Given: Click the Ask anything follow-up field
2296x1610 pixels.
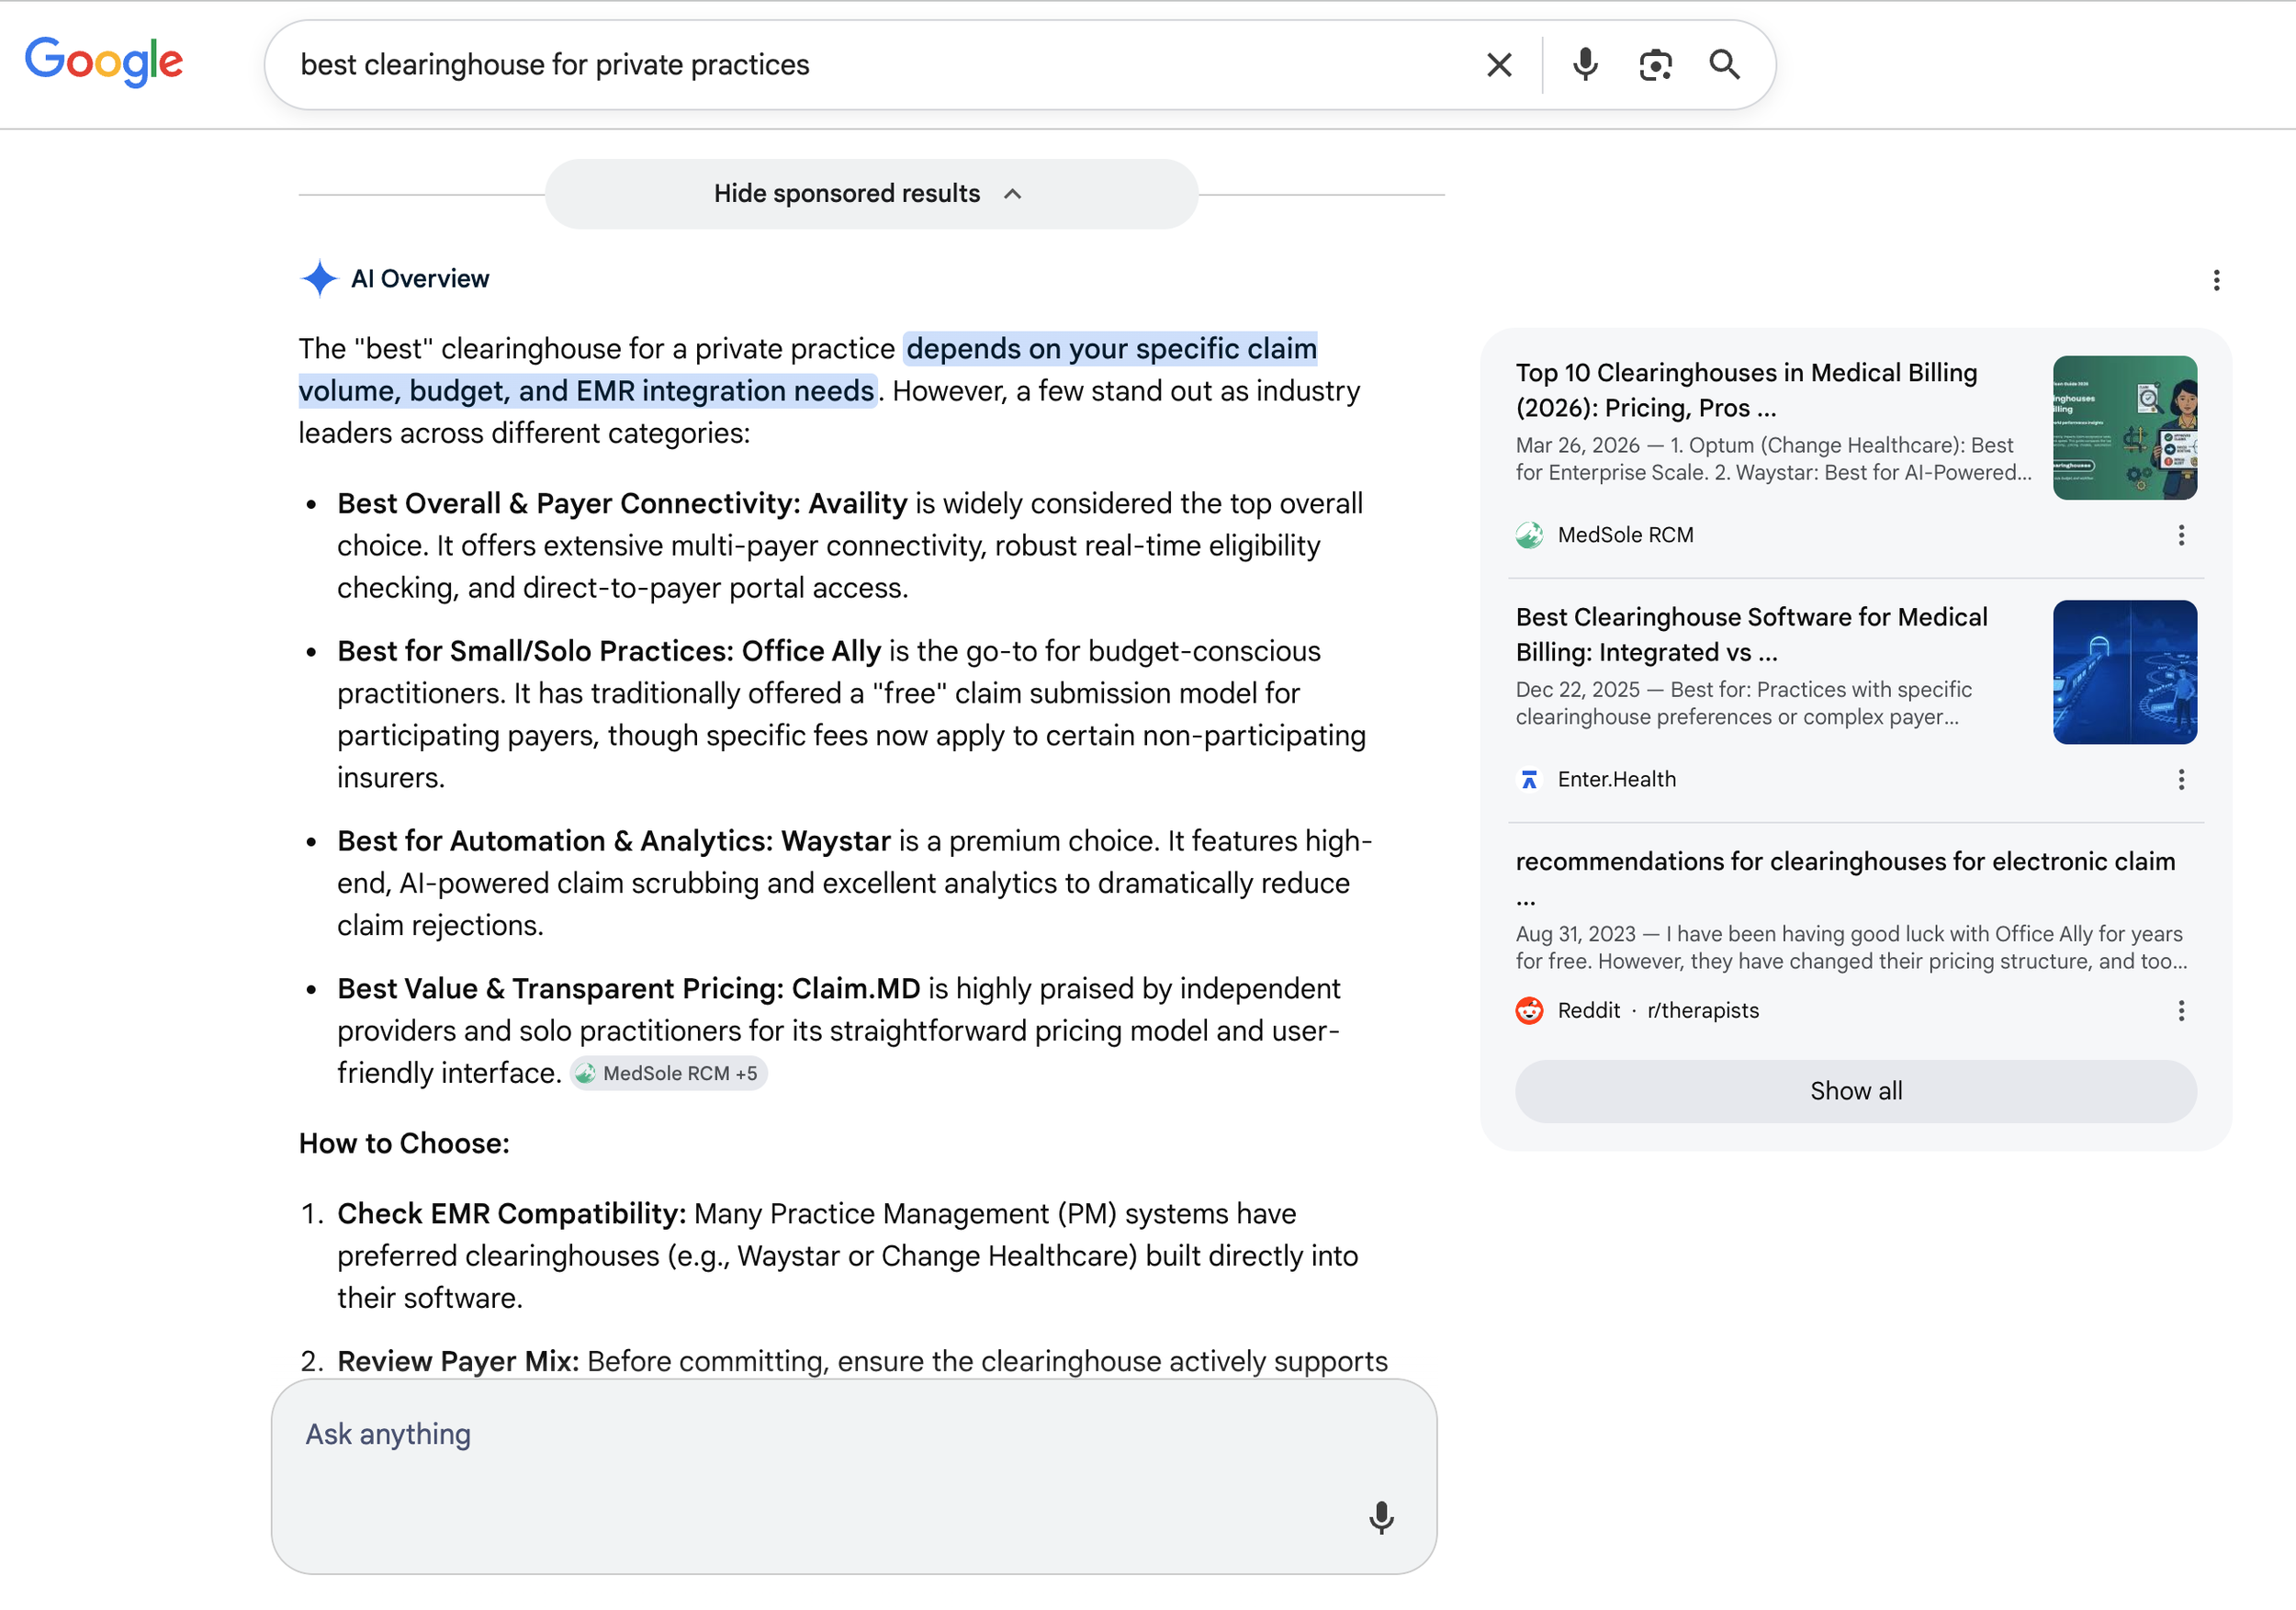Looking at the screenshot, I should click(854, 1476).
